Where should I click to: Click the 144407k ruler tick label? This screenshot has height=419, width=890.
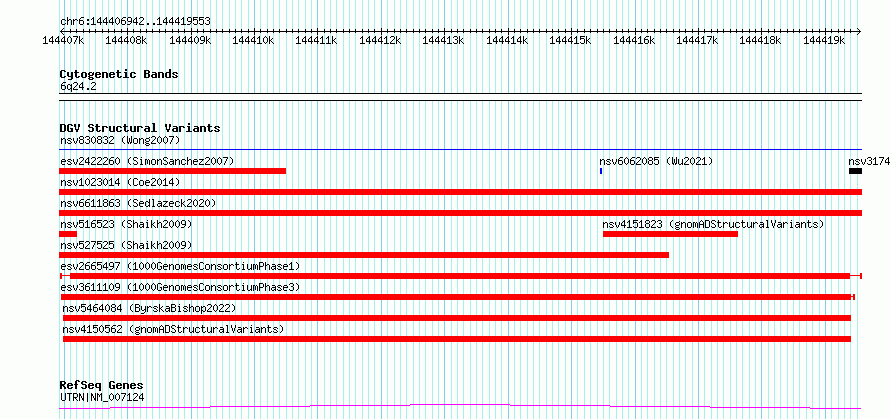pyautogui.click(x=64, y=40)
